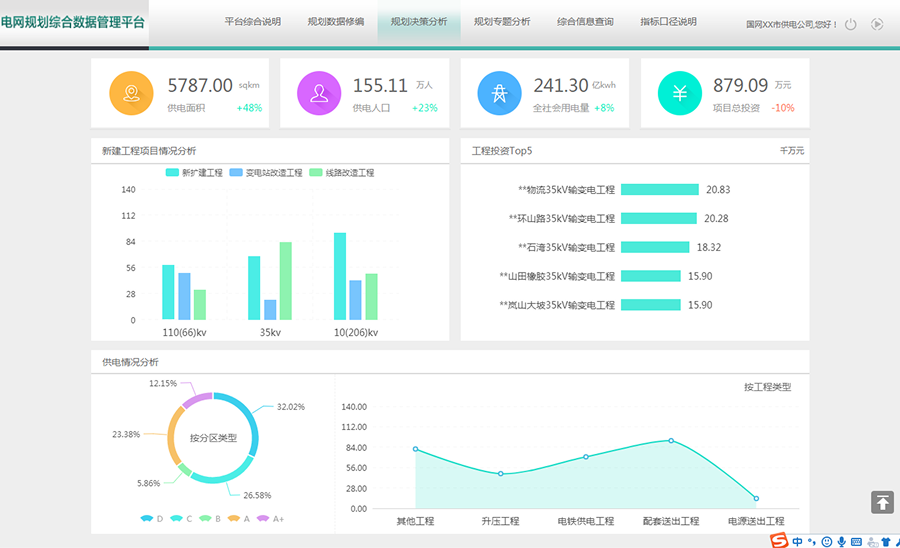Click the 配套送出工程 line chart point
This screenshot has height=548, width=900.
pos(671,440)
